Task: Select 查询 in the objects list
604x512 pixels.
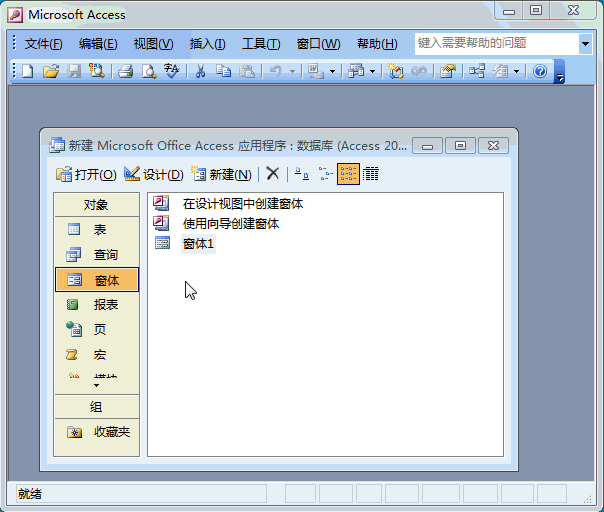Action: [x=96, y=255]
